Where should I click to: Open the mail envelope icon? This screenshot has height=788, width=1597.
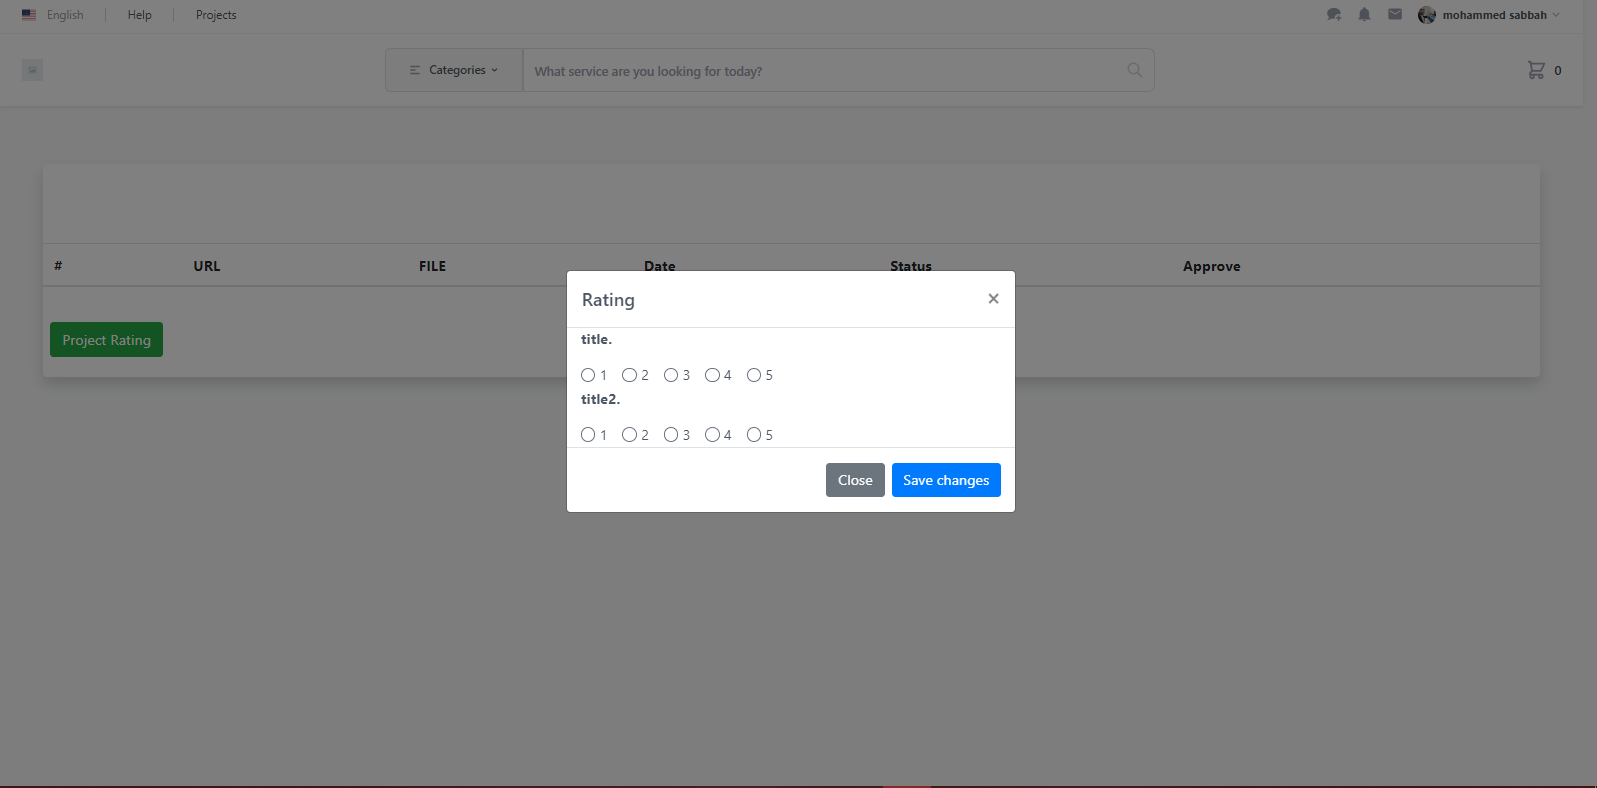[1395, 15]
